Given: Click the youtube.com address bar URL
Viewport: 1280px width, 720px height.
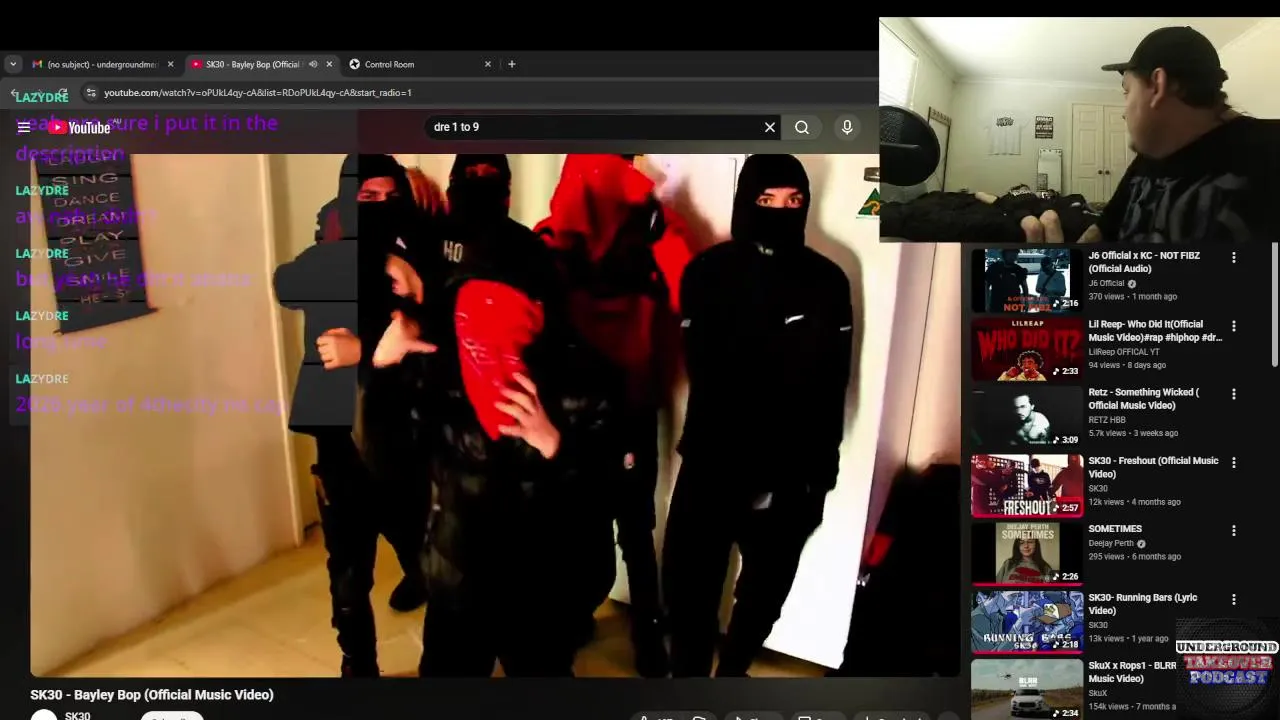Looking at the screenshot, I should point(258,93).
